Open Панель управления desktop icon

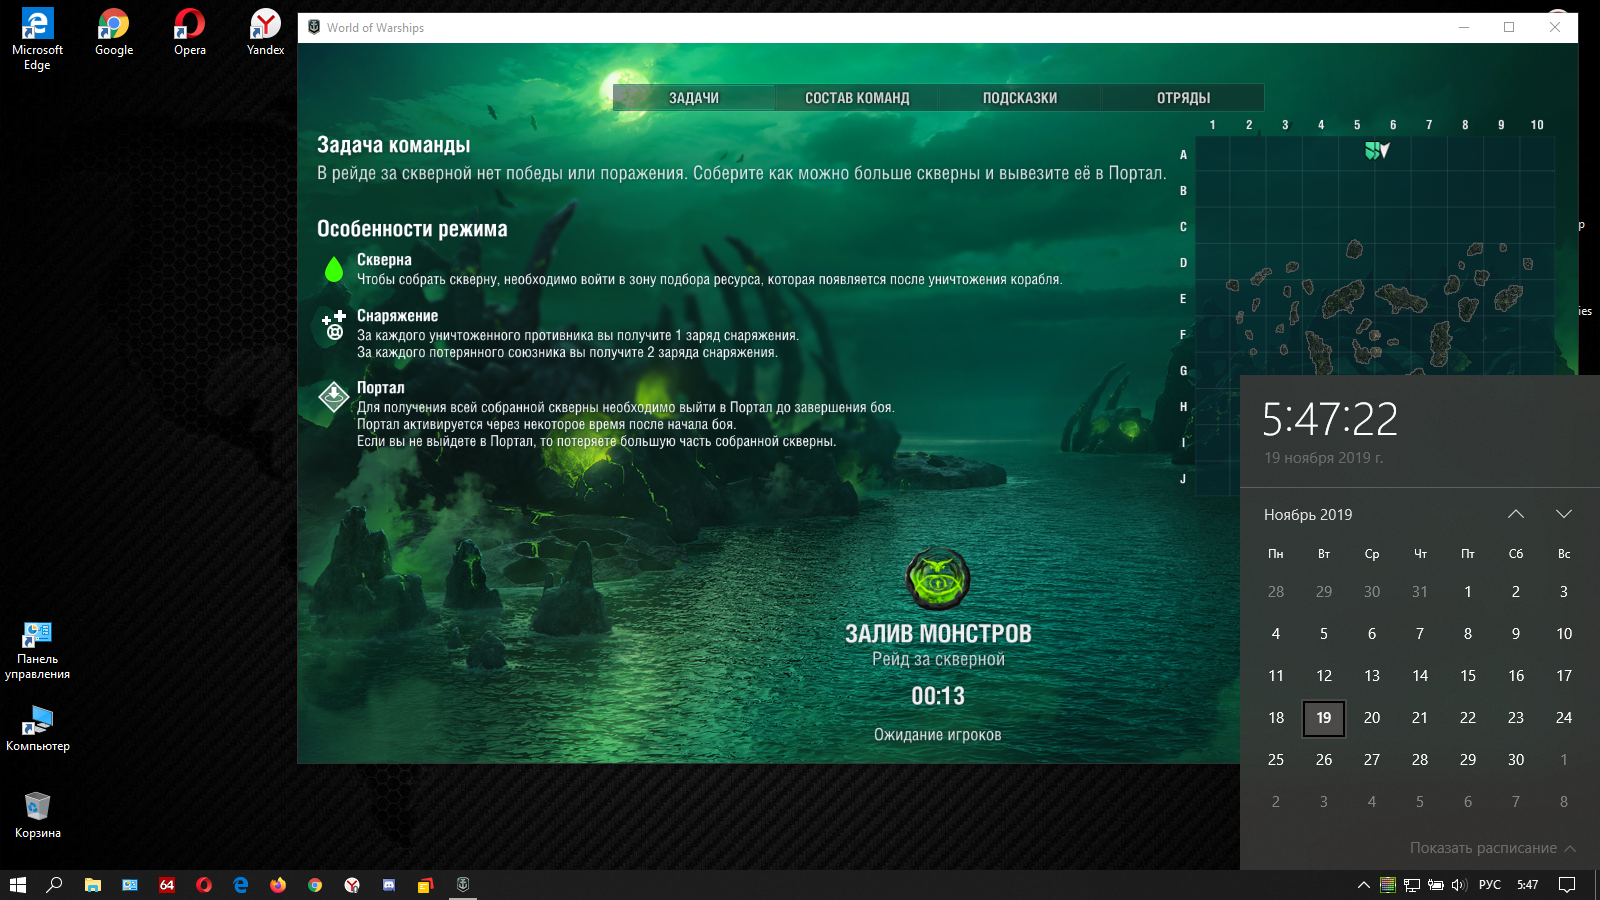click(37, 650)
